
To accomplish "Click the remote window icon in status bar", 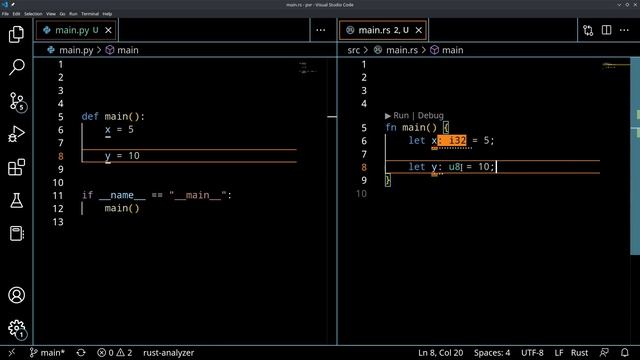I will (x=11, y=353).
